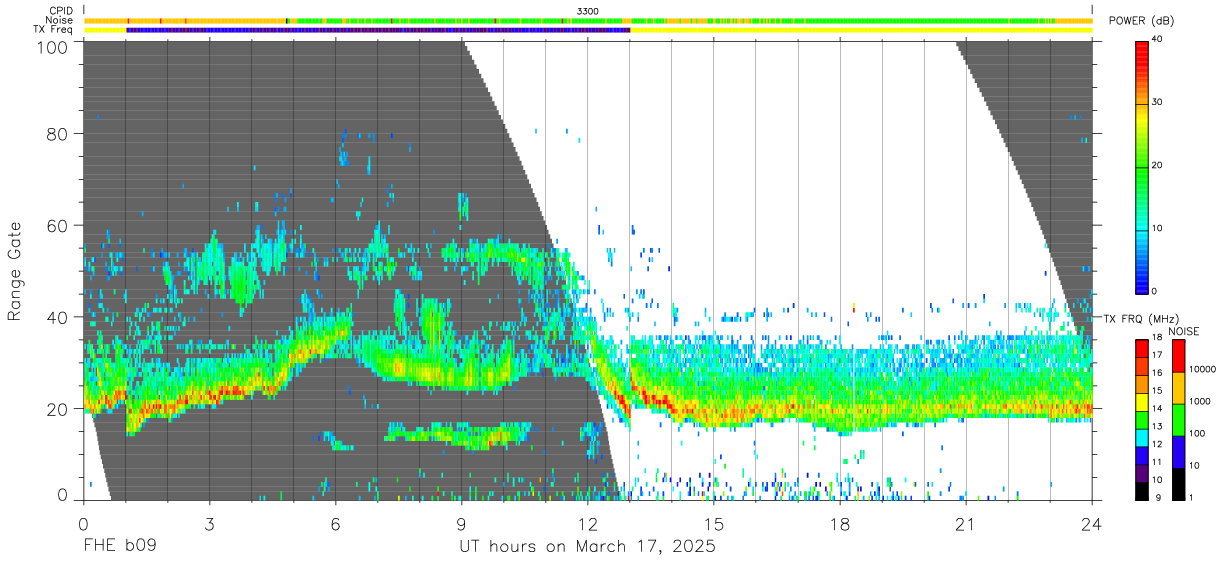1228x567 pixels.
Task: Select the CPID label
Action: pos(60,10)
